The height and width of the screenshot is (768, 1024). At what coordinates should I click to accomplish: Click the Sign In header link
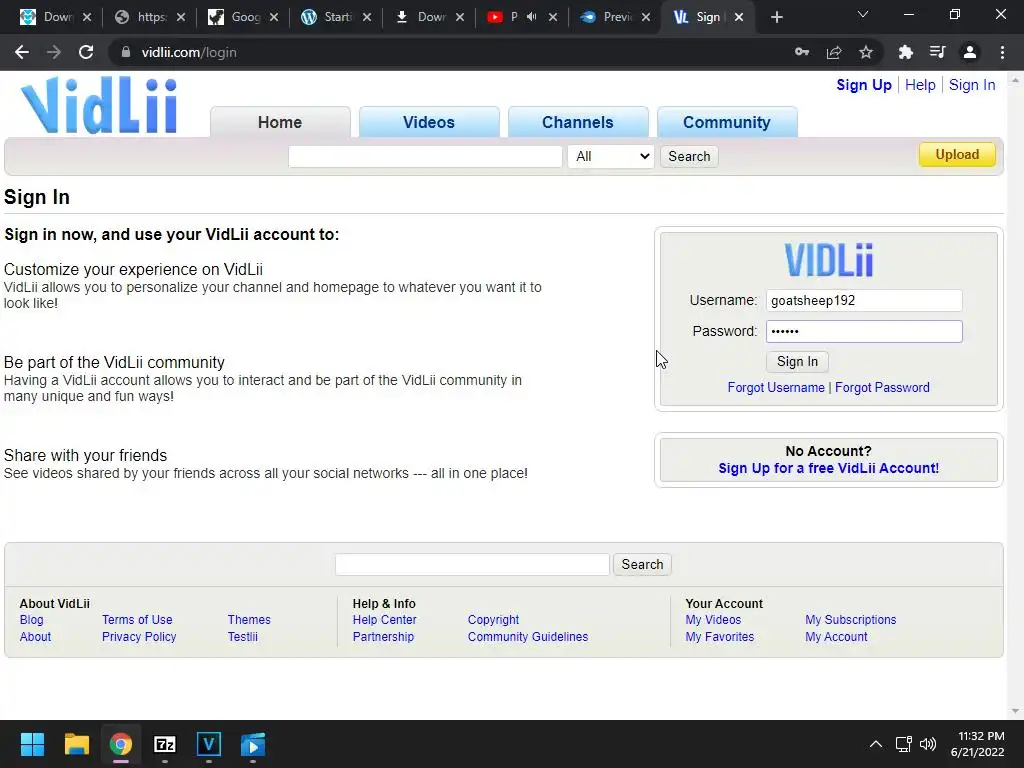point(972,85)
